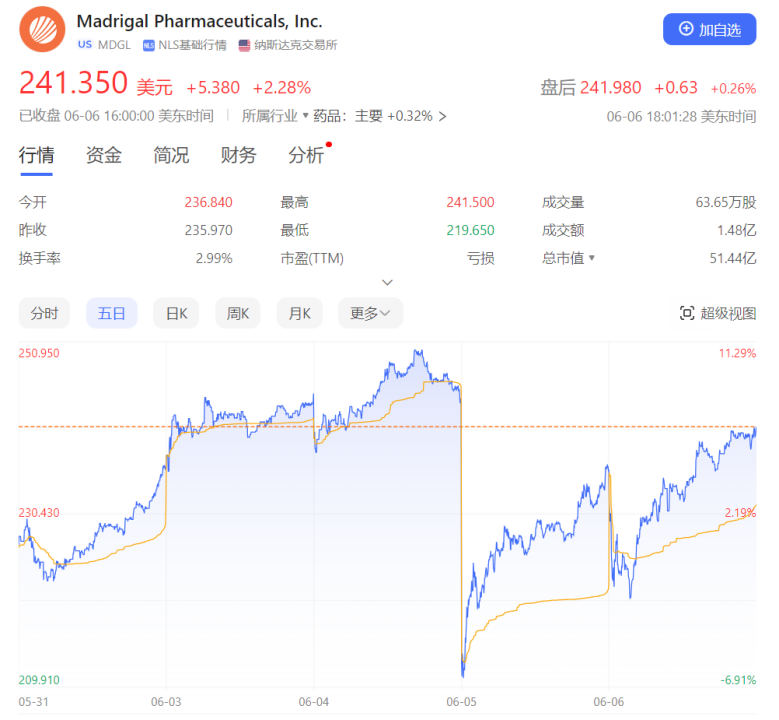Click the Madrigal Pharmaceuticals orange logo
The height and width of the screenshot is (720, 779).
42,29
